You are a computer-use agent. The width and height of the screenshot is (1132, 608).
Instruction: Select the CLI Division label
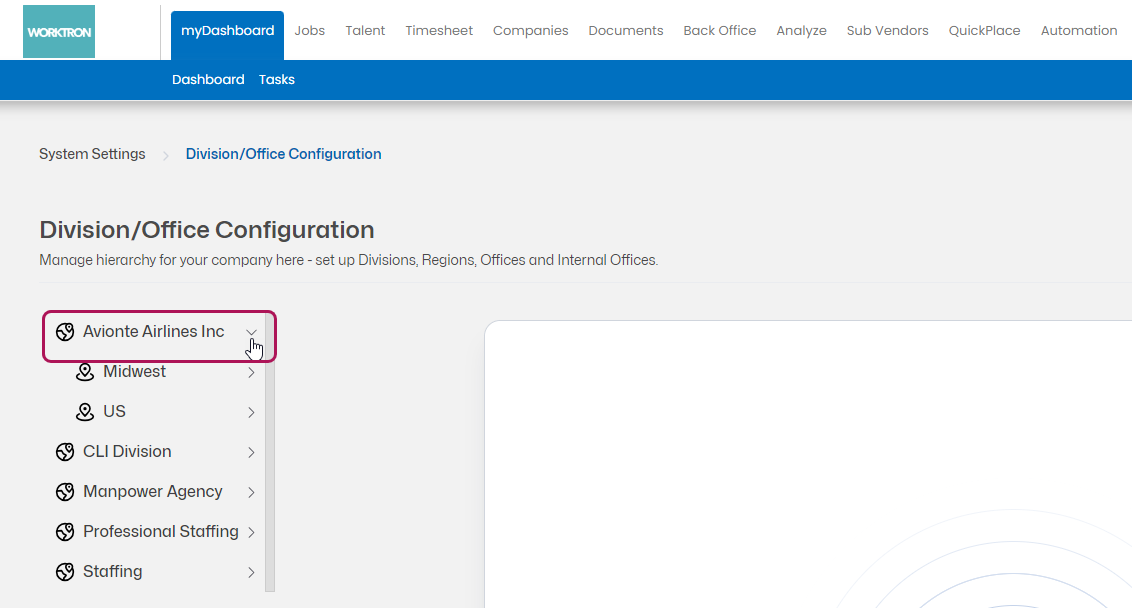click(127, 451)
